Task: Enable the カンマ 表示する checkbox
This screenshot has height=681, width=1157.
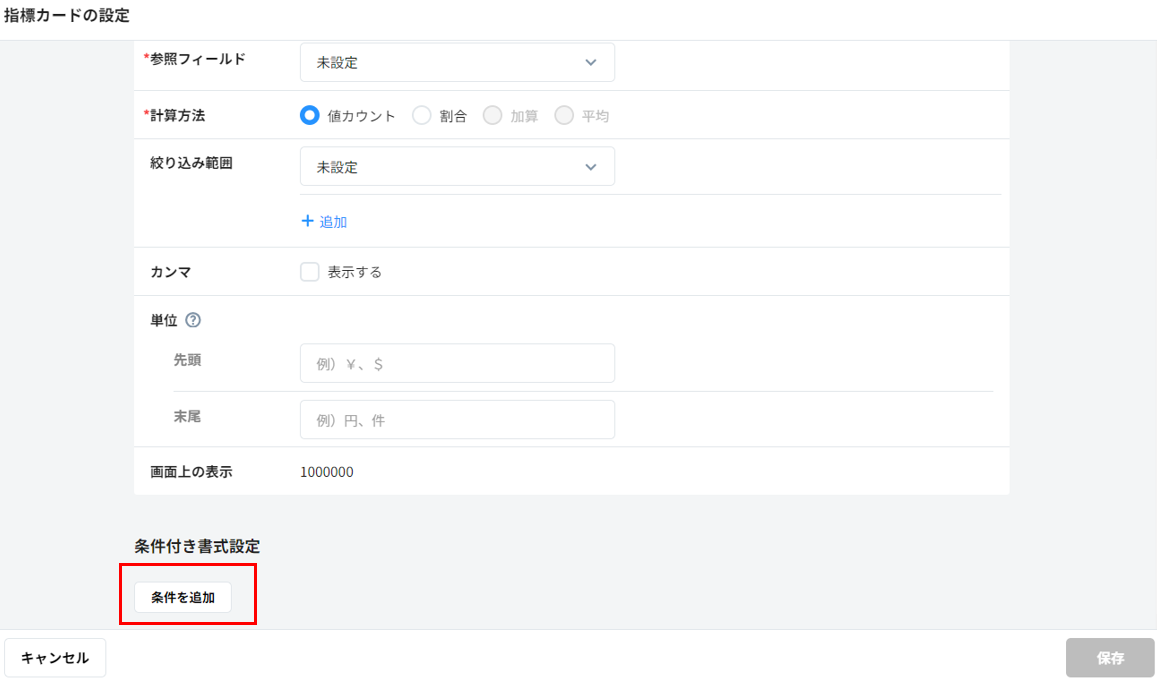Action: pyautogui.click(x=310, y=272)
